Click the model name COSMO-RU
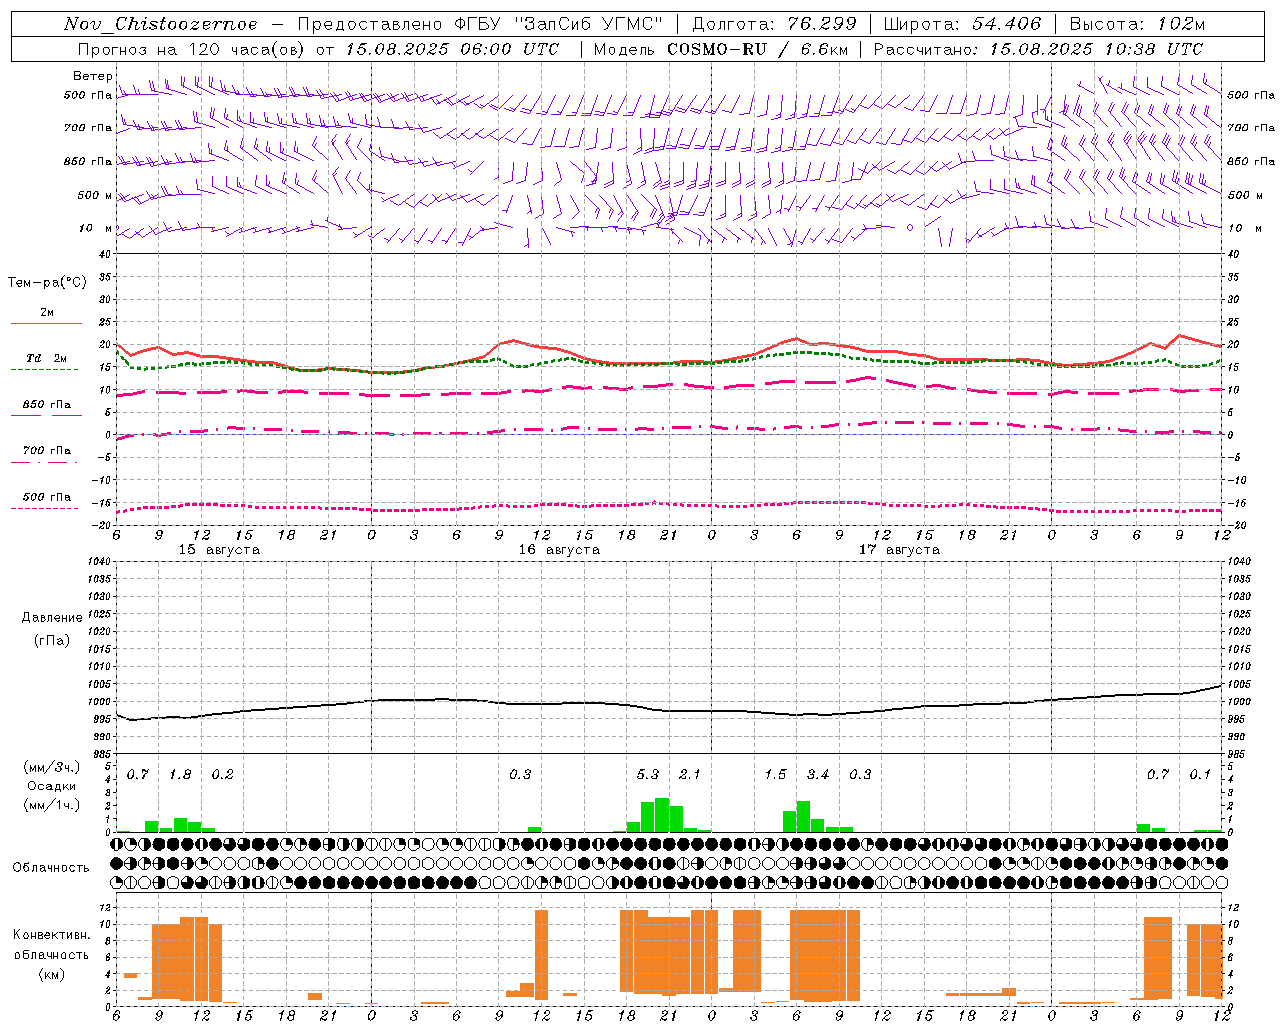 point(716,49)
